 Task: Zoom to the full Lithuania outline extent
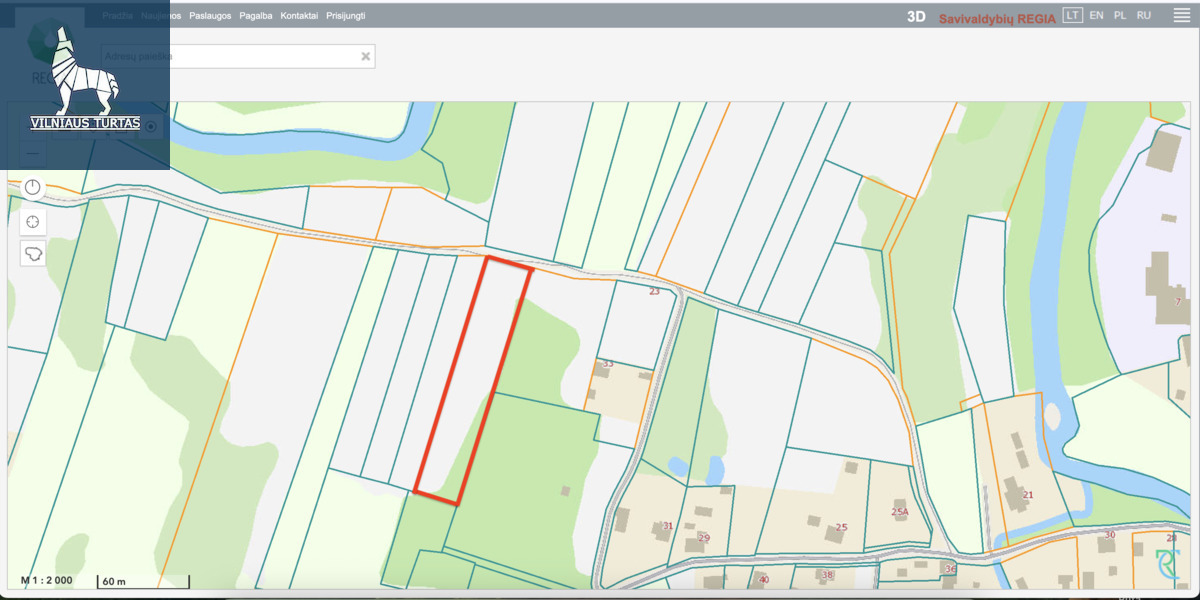click(33, 253)
